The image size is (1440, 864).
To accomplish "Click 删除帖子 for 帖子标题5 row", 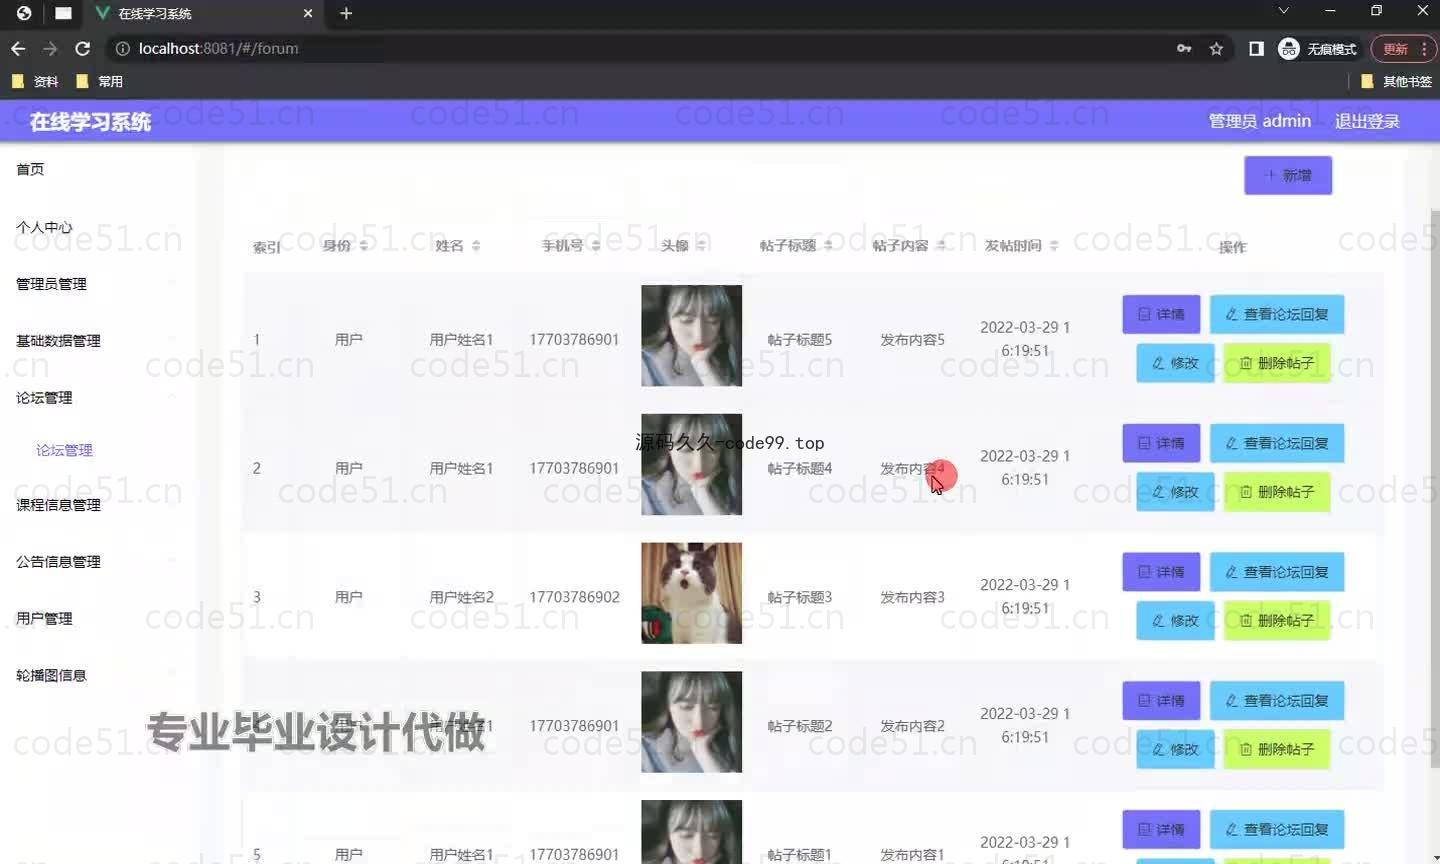I will pos(1277,363).
